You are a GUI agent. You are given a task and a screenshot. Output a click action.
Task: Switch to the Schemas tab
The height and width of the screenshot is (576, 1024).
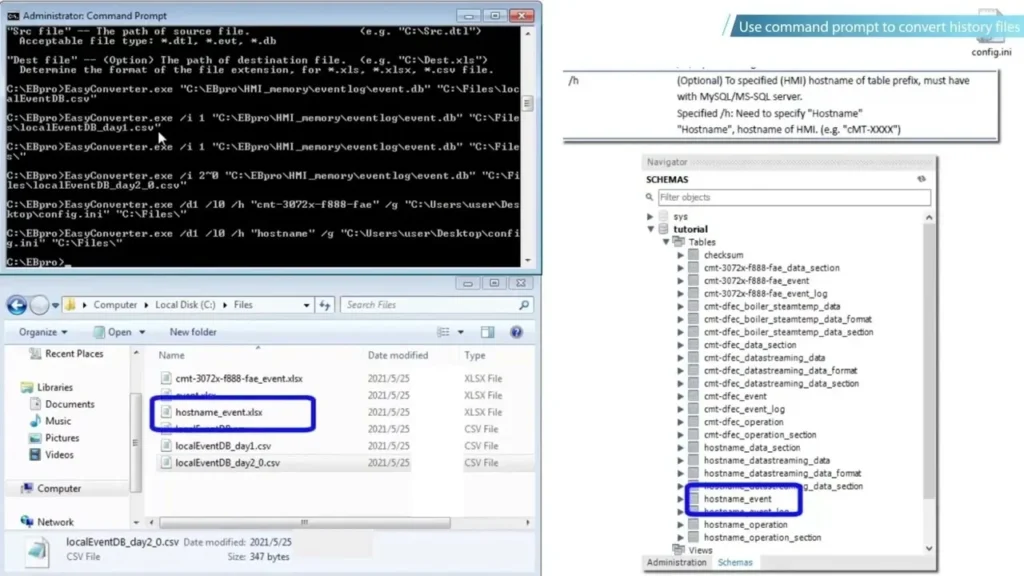736,562
